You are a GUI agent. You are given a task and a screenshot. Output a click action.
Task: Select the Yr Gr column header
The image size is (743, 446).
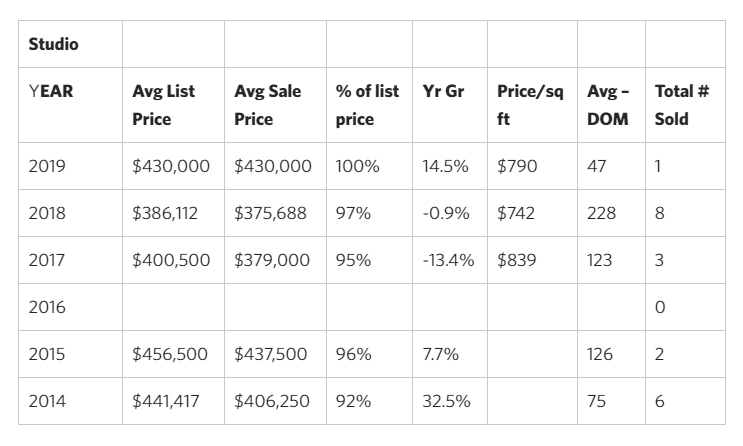443,91
